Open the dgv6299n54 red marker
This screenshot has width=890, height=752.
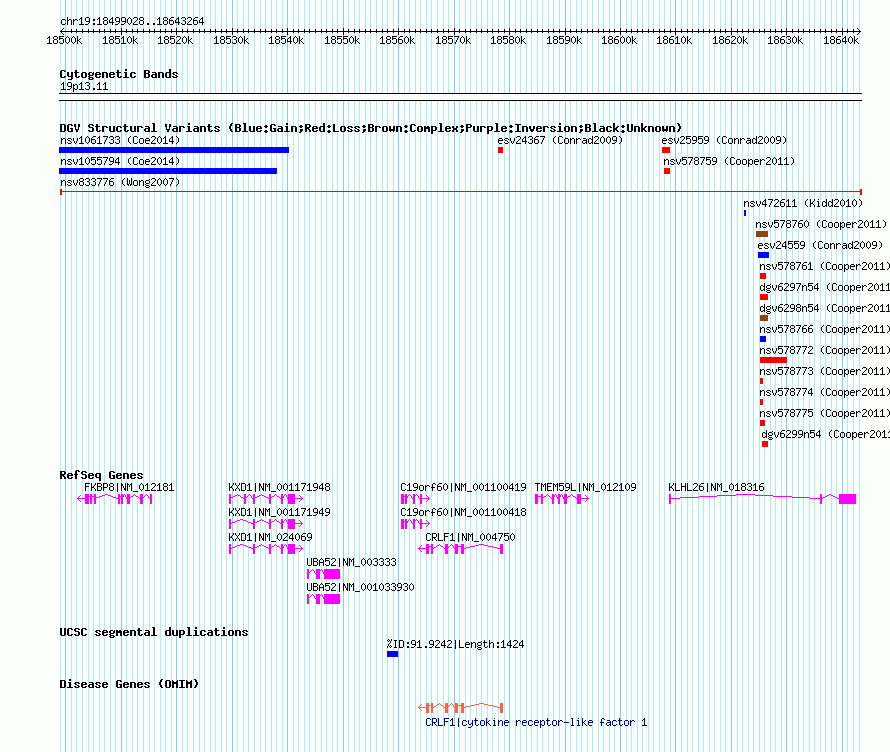pyautogui.click(x=765, y=444)
